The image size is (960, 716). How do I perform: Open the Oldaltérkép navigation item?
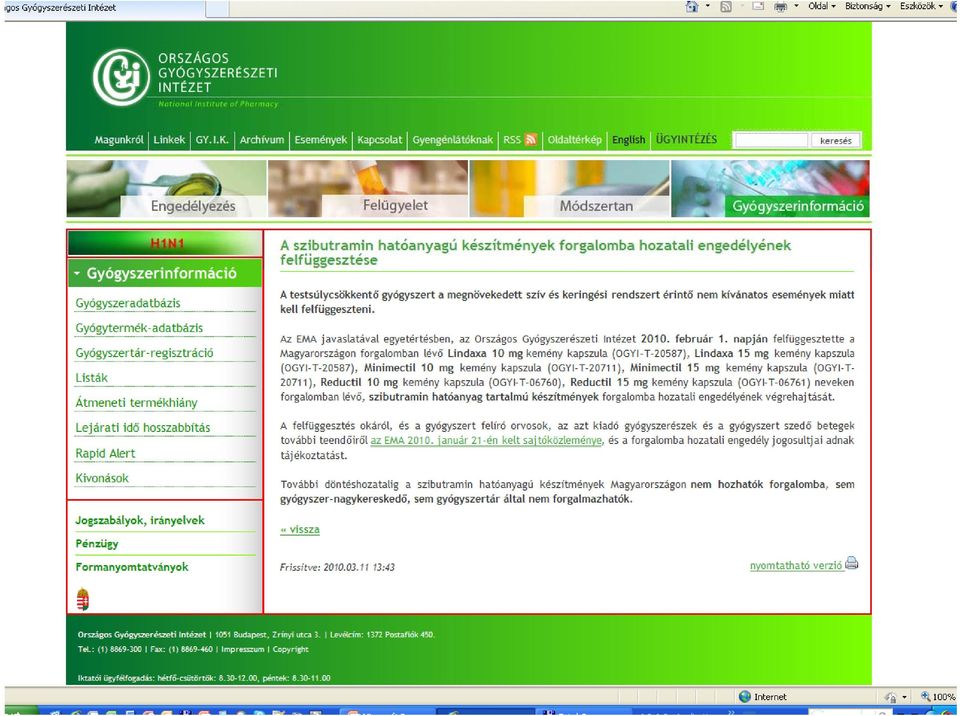[x=574, y=140]
